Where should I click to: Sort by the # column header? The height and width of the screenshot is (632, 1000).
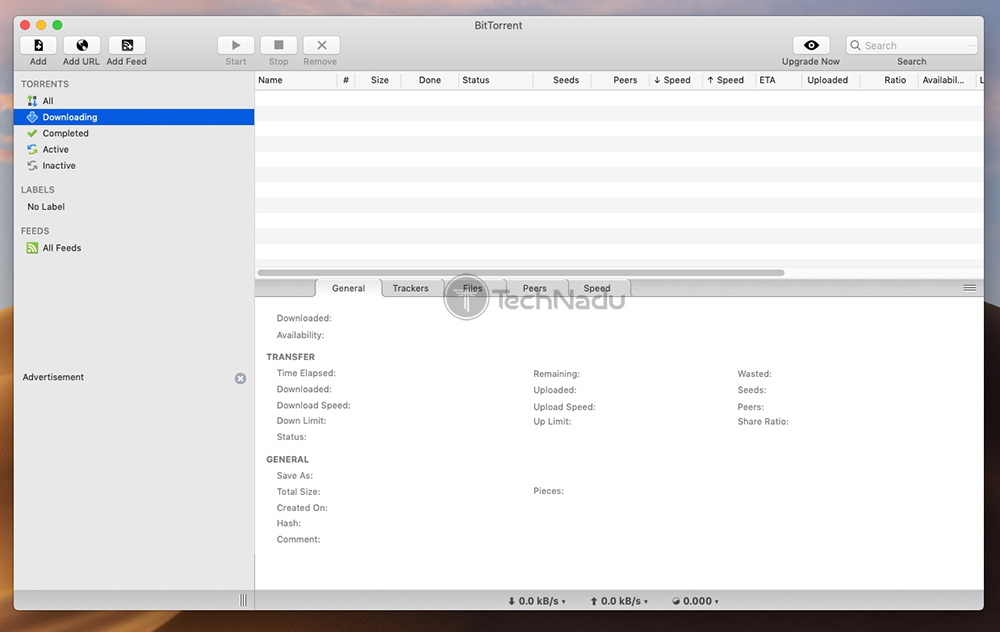[x=346, y=80]
